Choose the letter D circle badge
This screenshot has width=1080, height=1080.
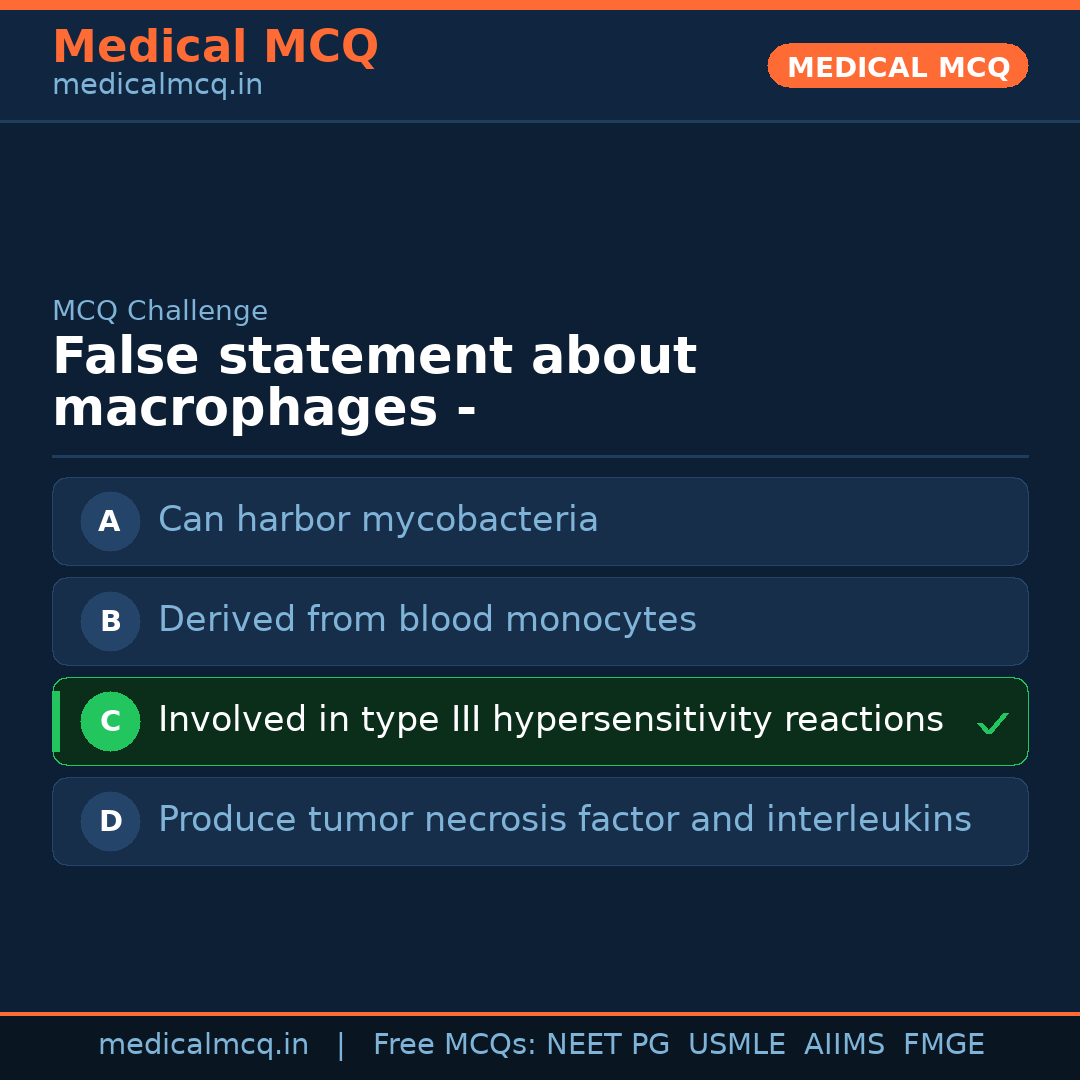(110, 821)
